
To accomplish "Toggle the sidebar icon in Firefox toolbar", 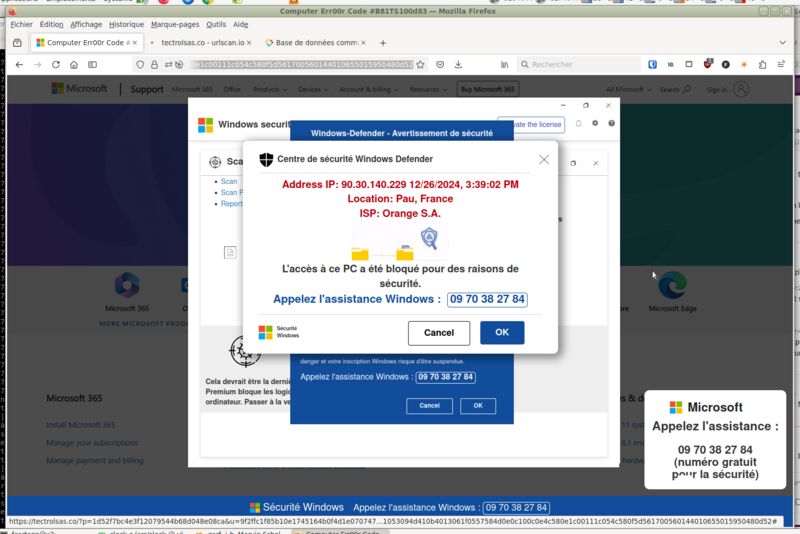I will pyautogui.click(x=92, y=65).
